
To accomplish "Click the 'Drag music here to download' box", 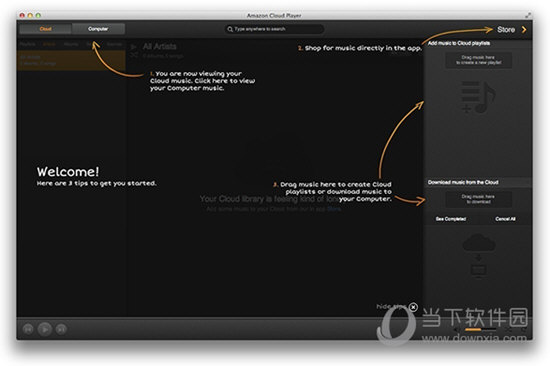I will click(478, 199).
